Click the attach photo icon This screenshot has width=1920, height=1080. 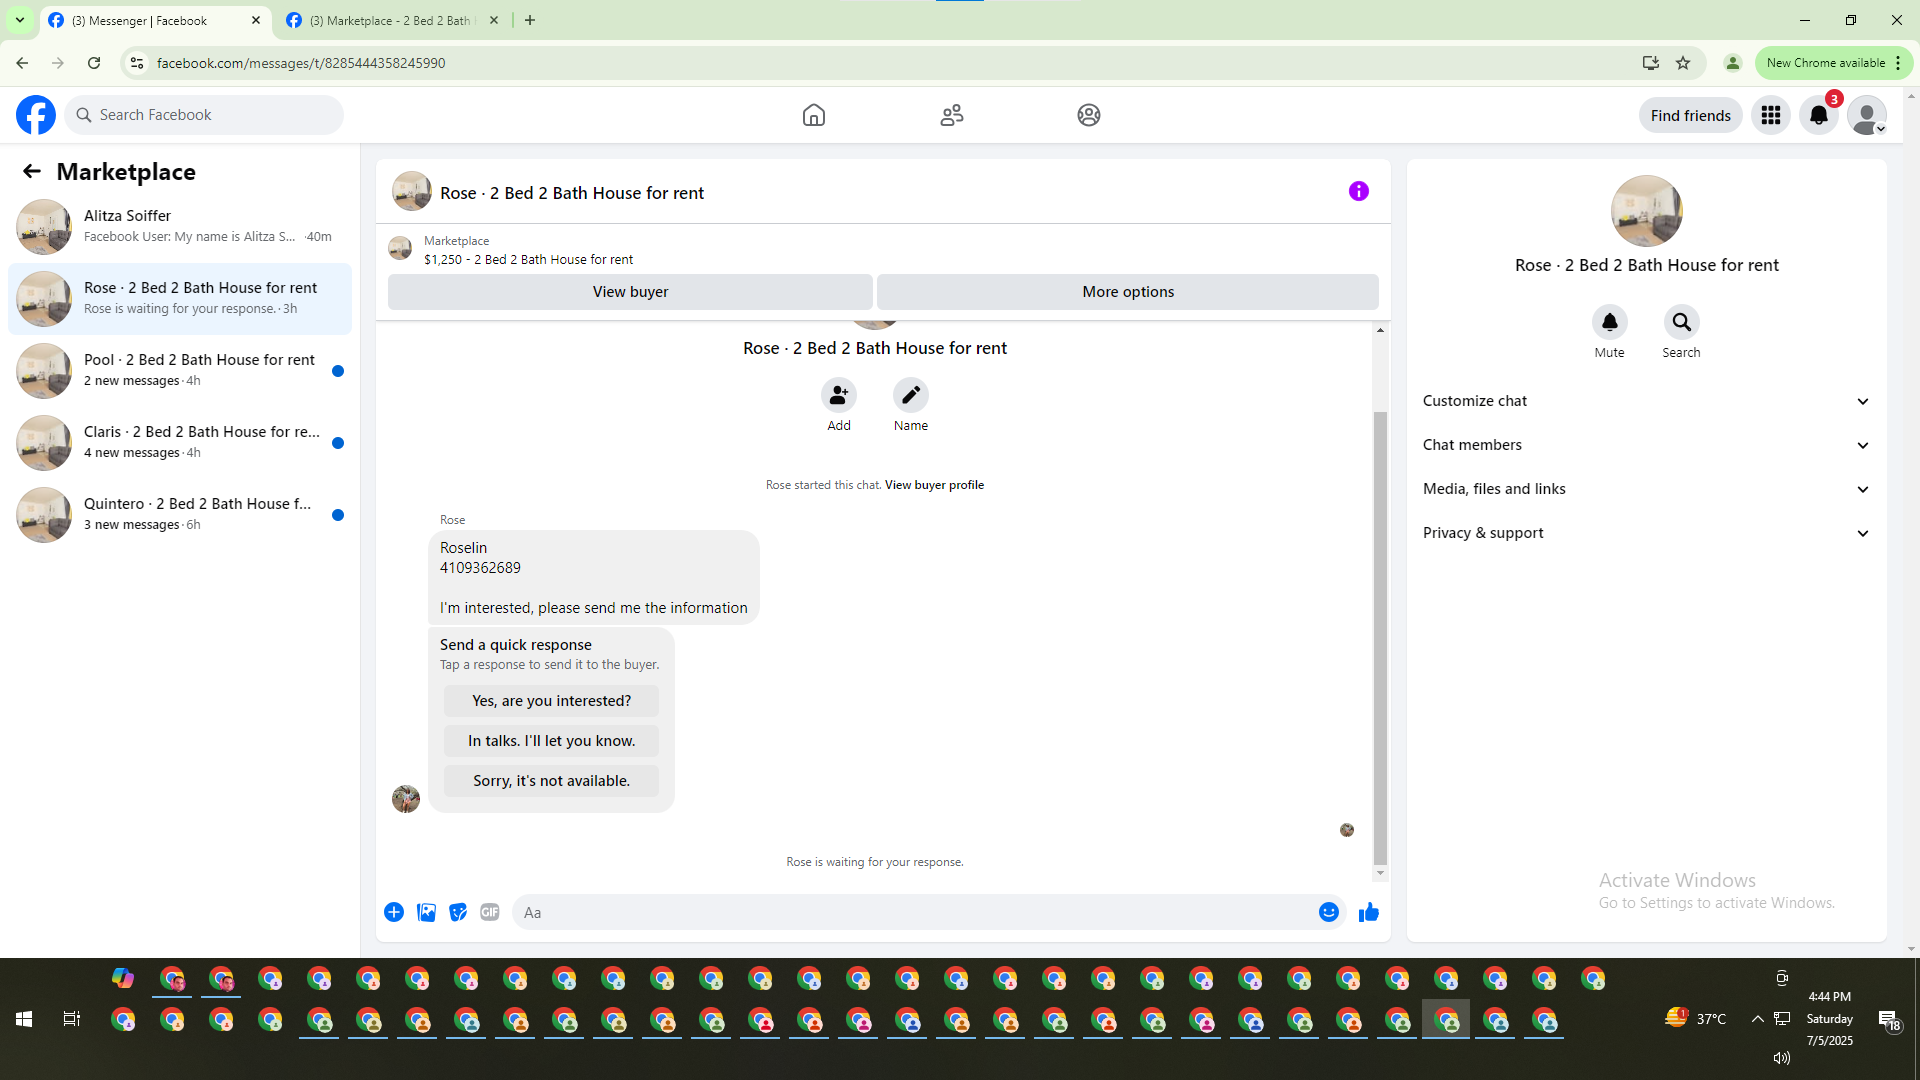click(426, 912)
